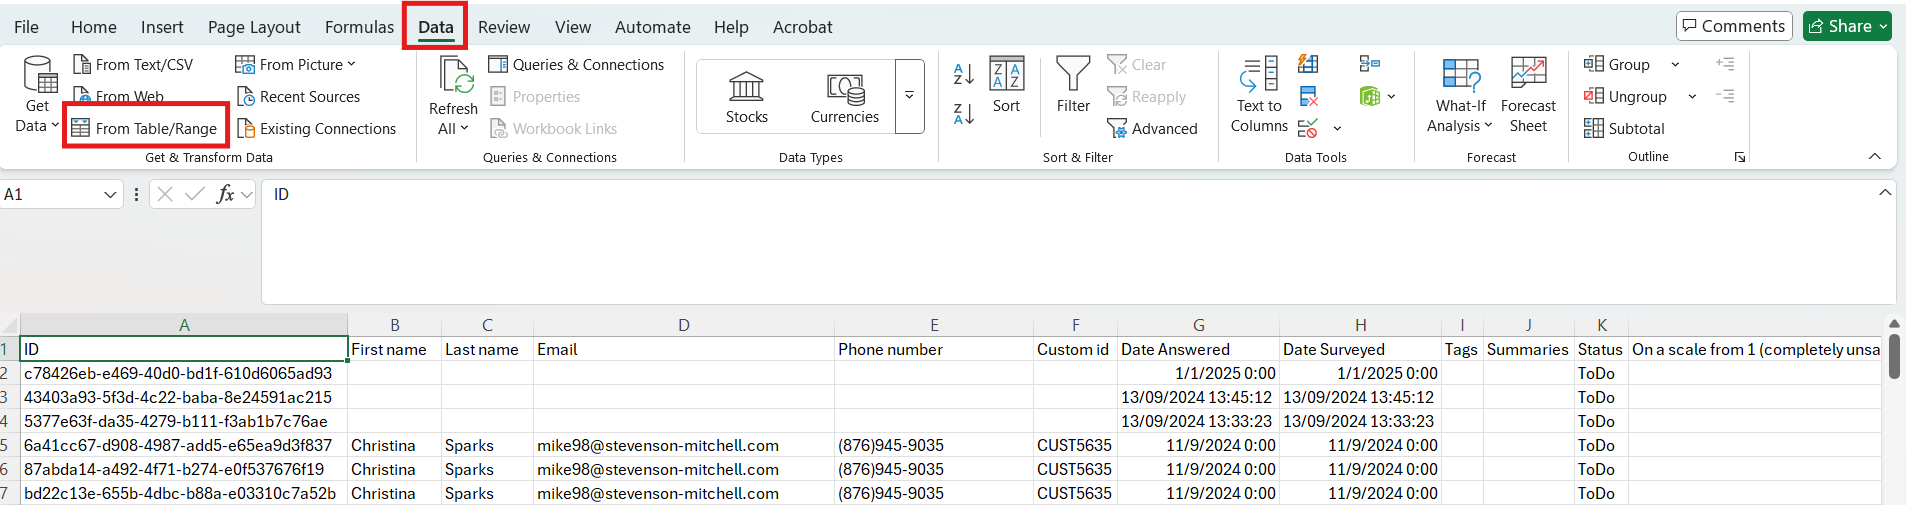Sort ascending with the A to Z icon
The image size is (1906, 505).
[963, 74]
